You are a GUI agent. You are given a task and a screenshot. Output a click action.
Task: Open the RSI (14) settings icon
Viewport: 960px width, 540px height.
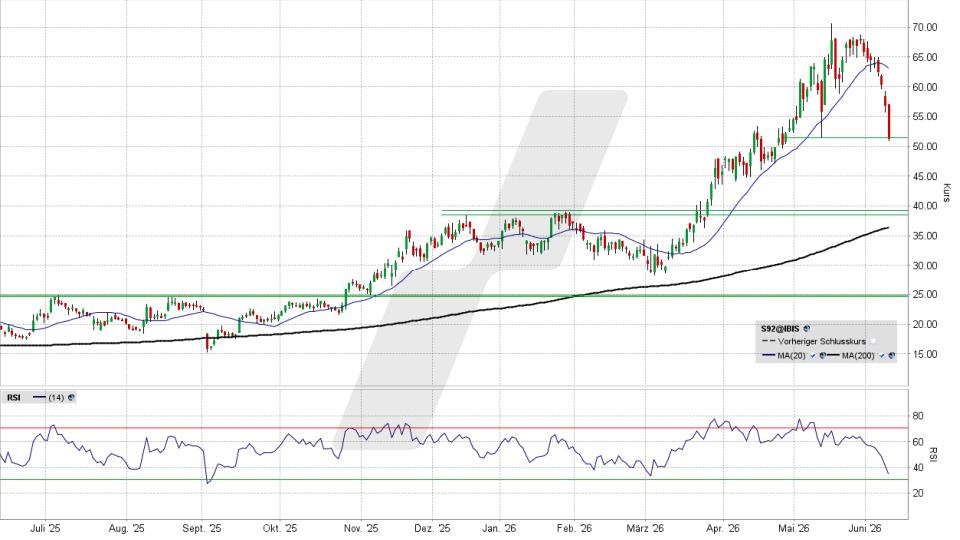pyautogui.click(x=71, y=397)
